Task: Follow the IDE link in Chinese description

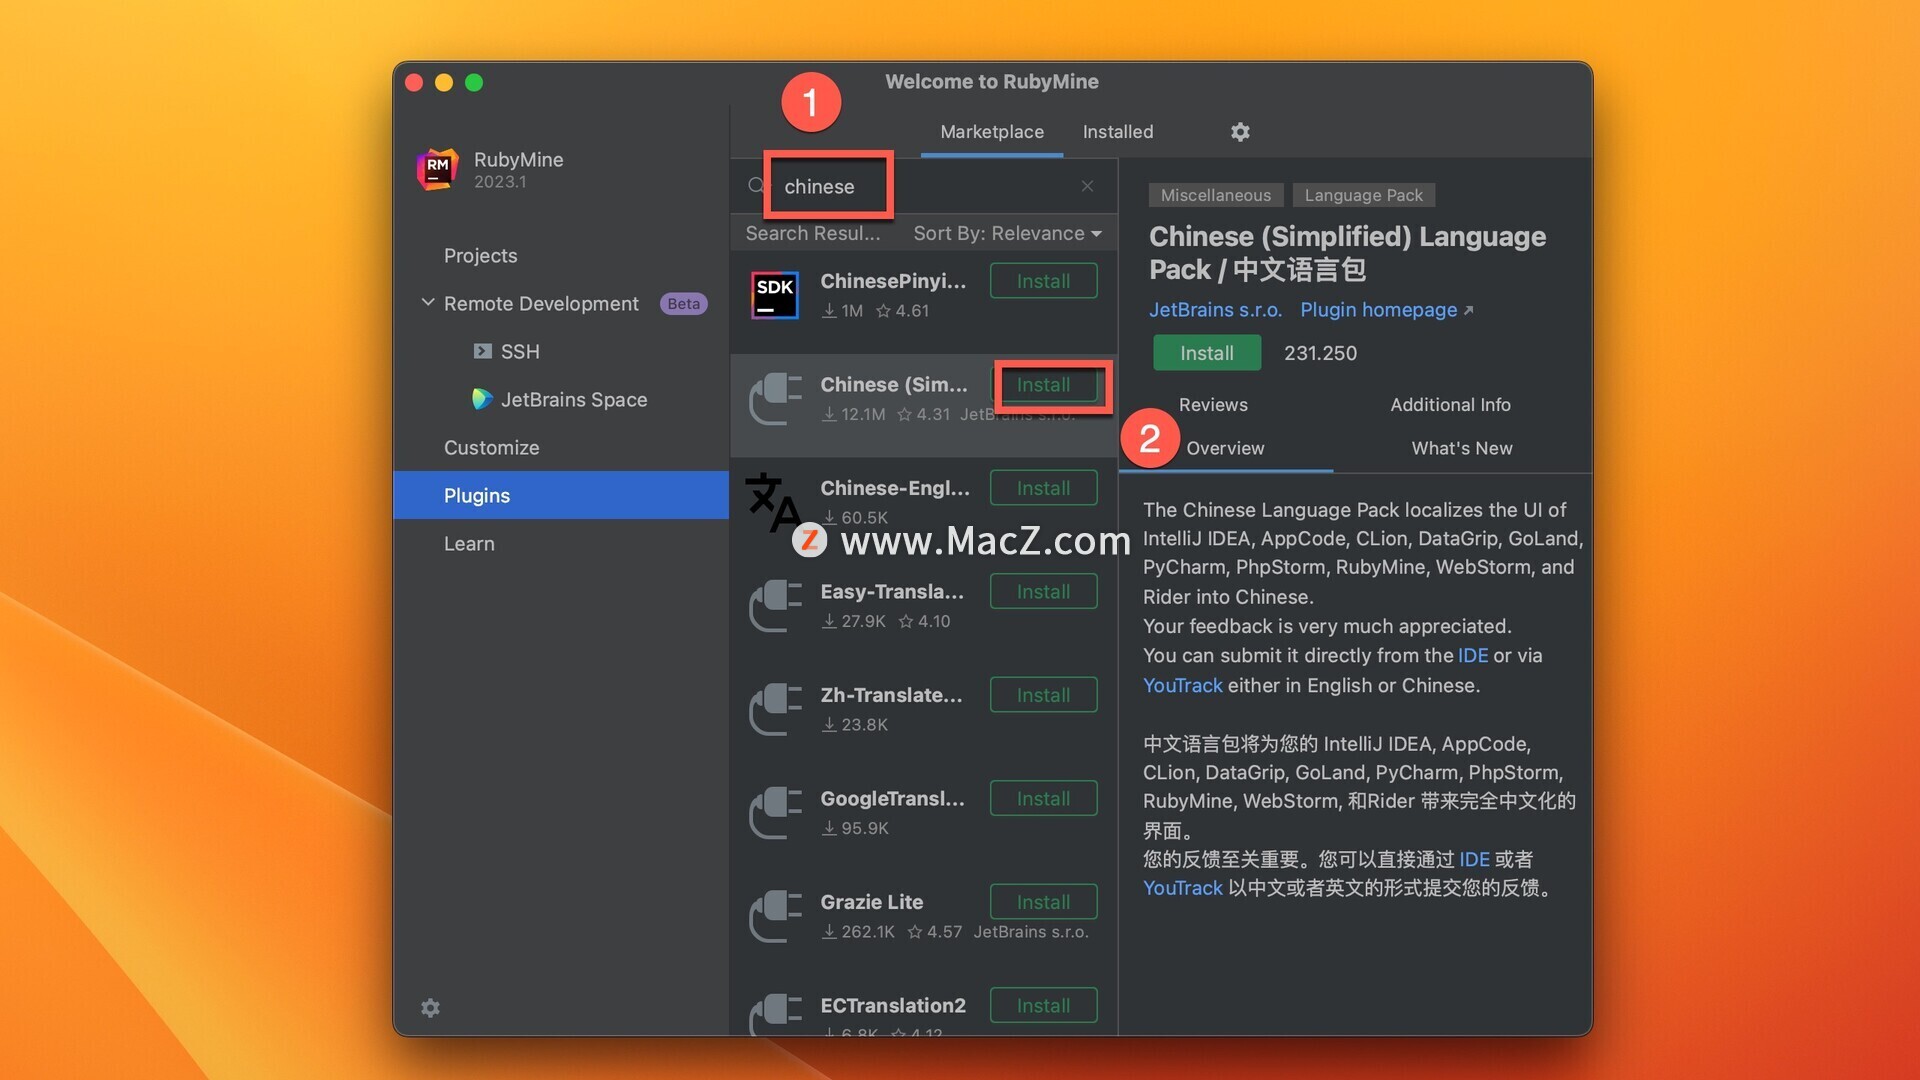Action: [x=1474, y=860]
